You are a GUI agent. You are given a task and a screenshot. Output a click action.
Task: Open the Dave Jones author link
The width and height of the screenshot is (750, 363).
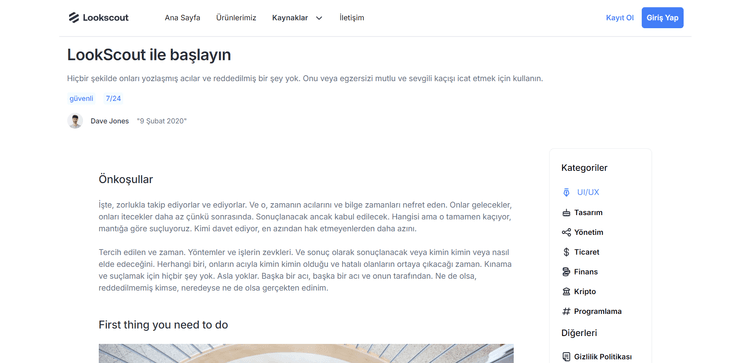(x=110, y=121)
